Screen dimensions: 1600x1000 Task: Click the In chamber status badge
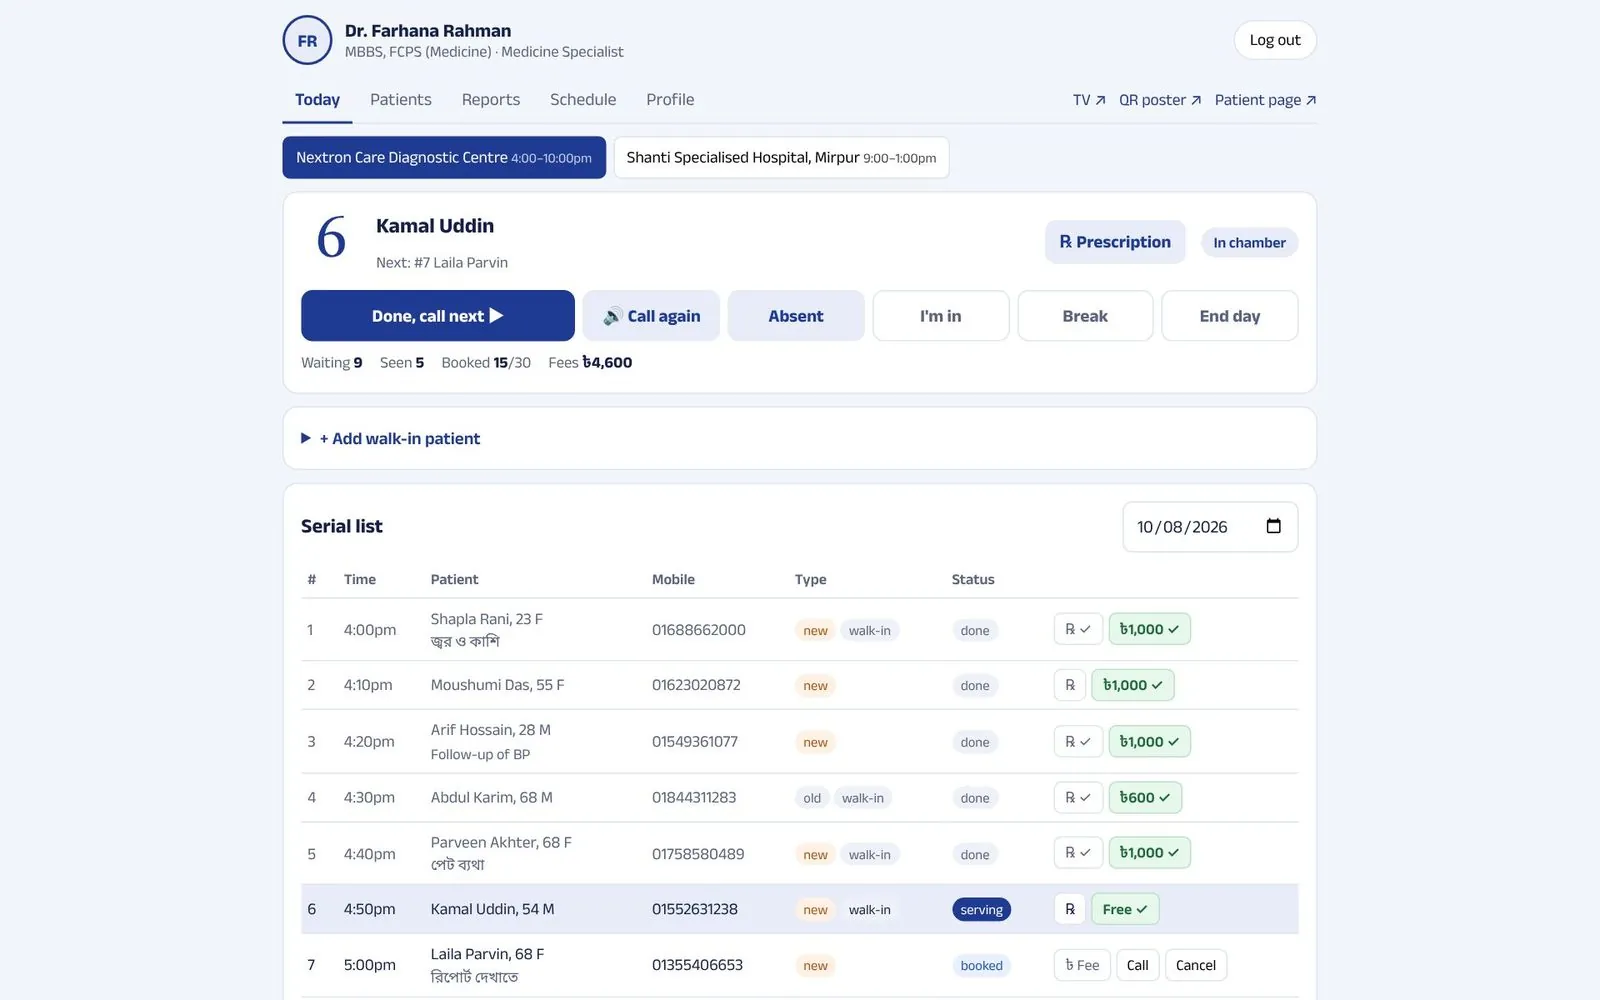tap(1249, 242)
